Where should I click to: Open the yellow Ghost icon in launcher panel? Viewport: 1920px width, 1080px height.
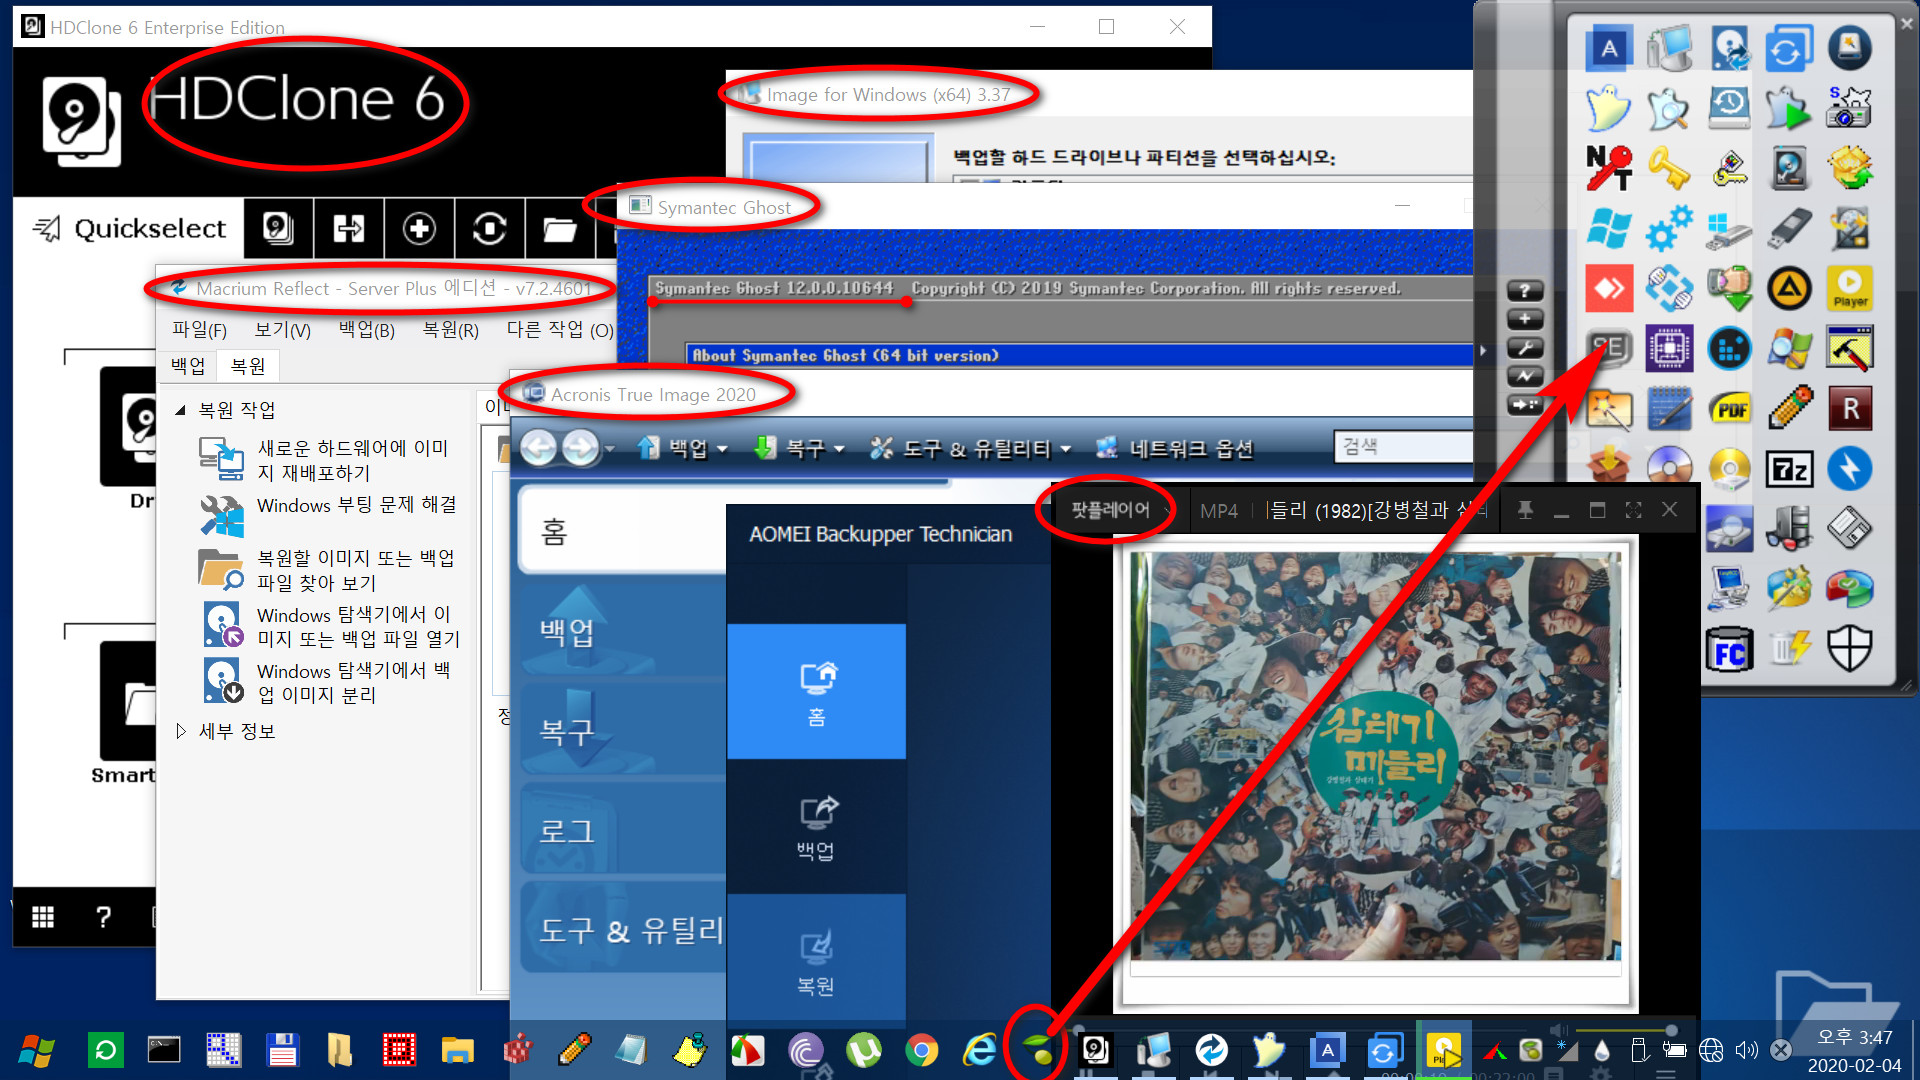click(x=1609, y=108)
